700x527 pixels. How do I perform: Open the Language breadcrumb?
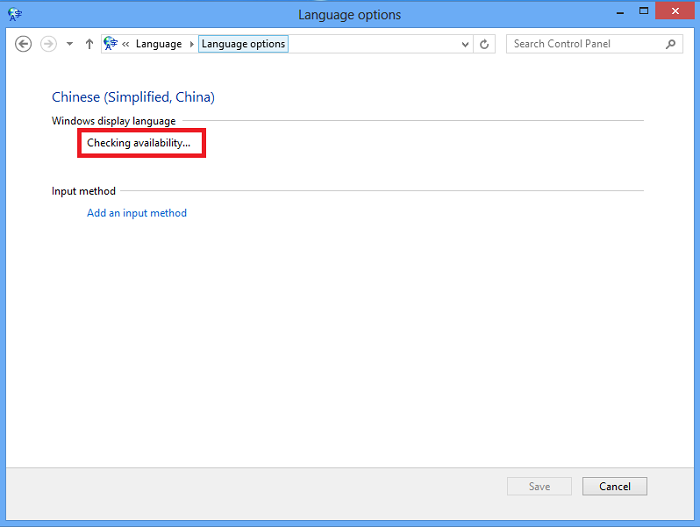[x=159, y=44]
